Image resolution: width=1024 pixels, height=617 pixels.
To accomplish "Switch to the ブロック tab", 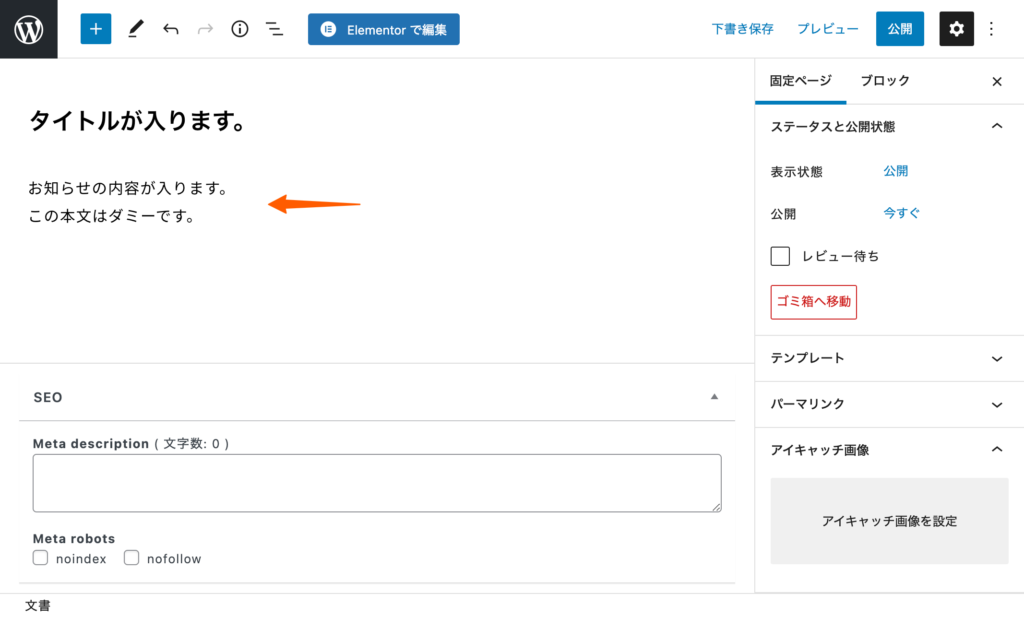I will click(884, 81).
